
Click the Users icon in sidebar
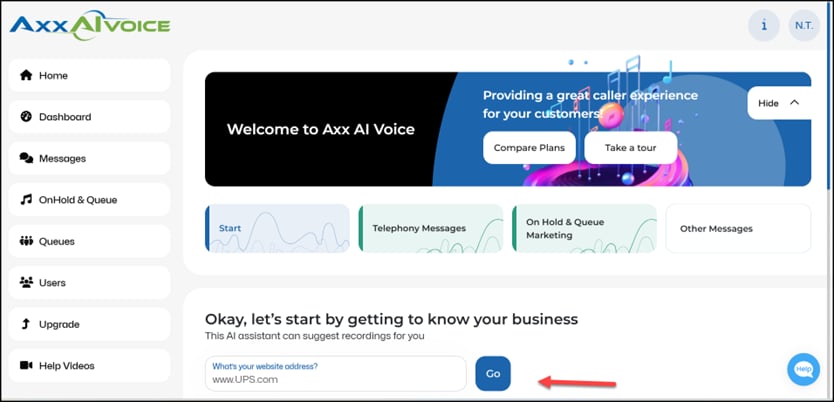(26, 283)
